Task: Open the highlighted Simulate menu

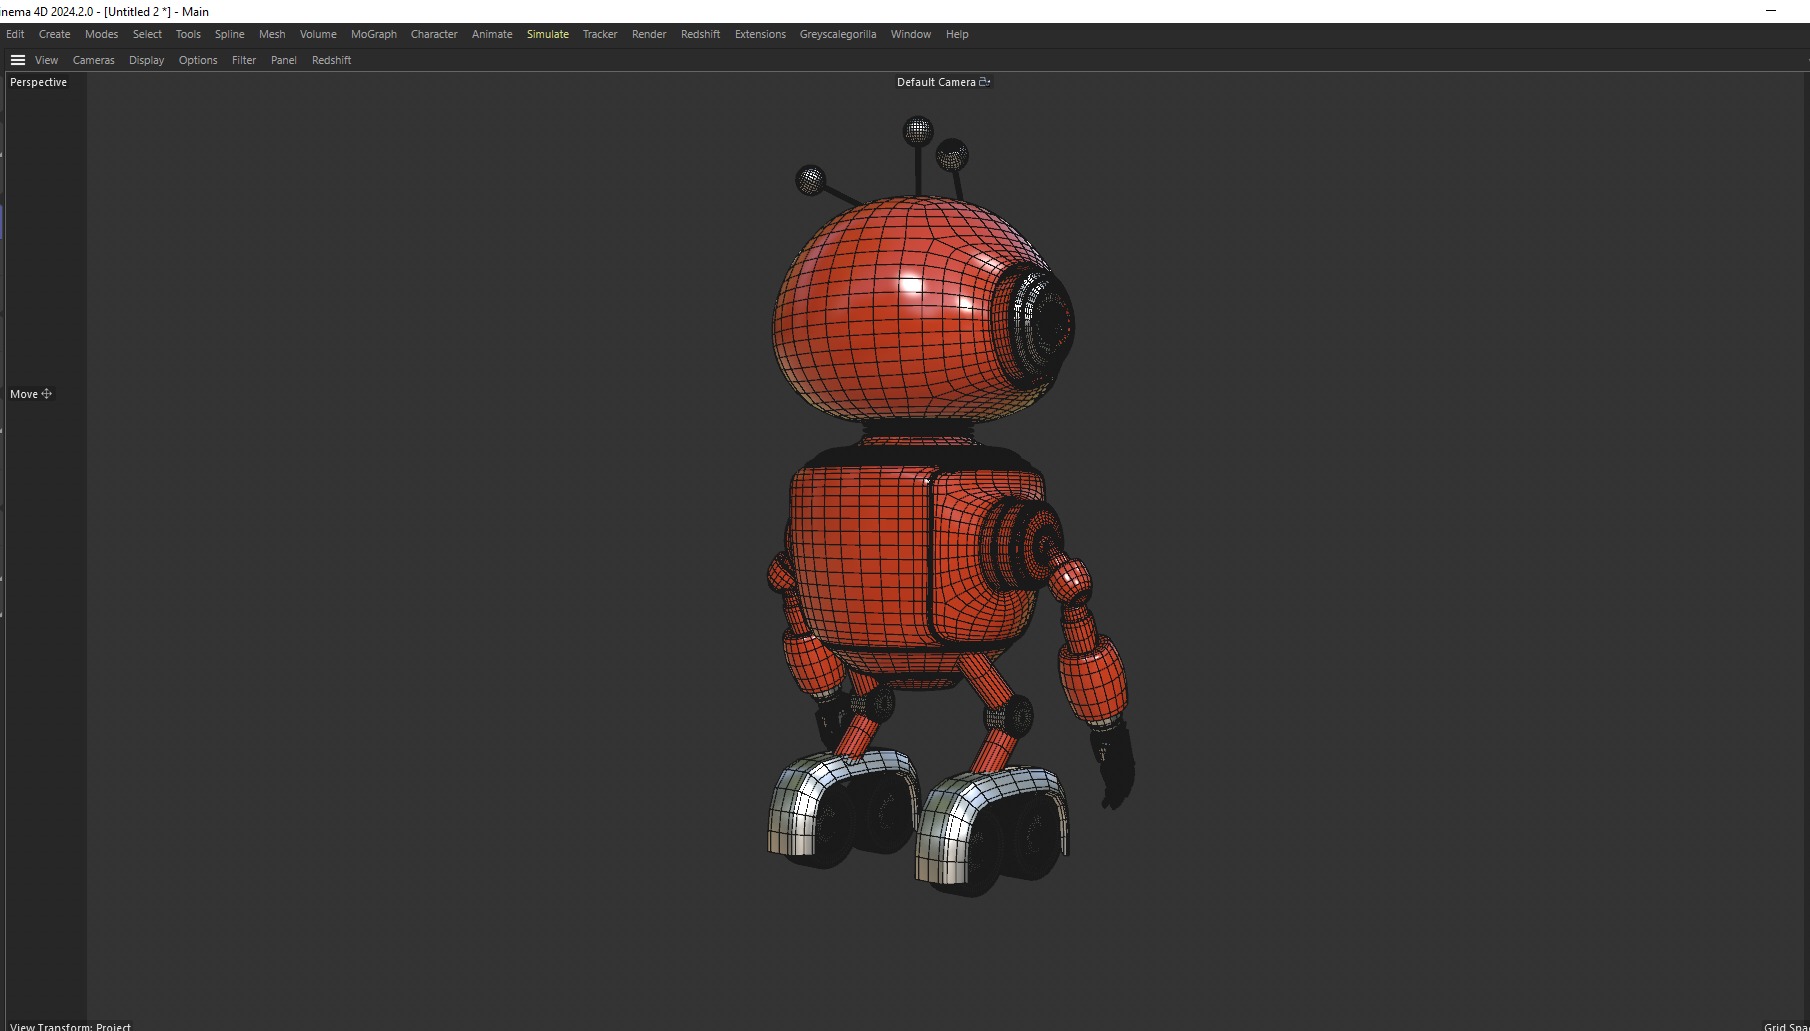Action: (x=548, y=34)
